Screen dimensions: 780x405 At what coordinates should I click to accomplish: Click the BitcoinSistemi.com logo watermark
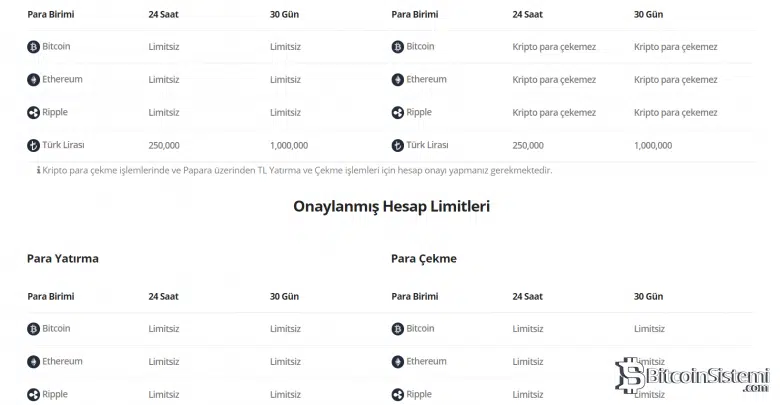[x=692, y=376]
